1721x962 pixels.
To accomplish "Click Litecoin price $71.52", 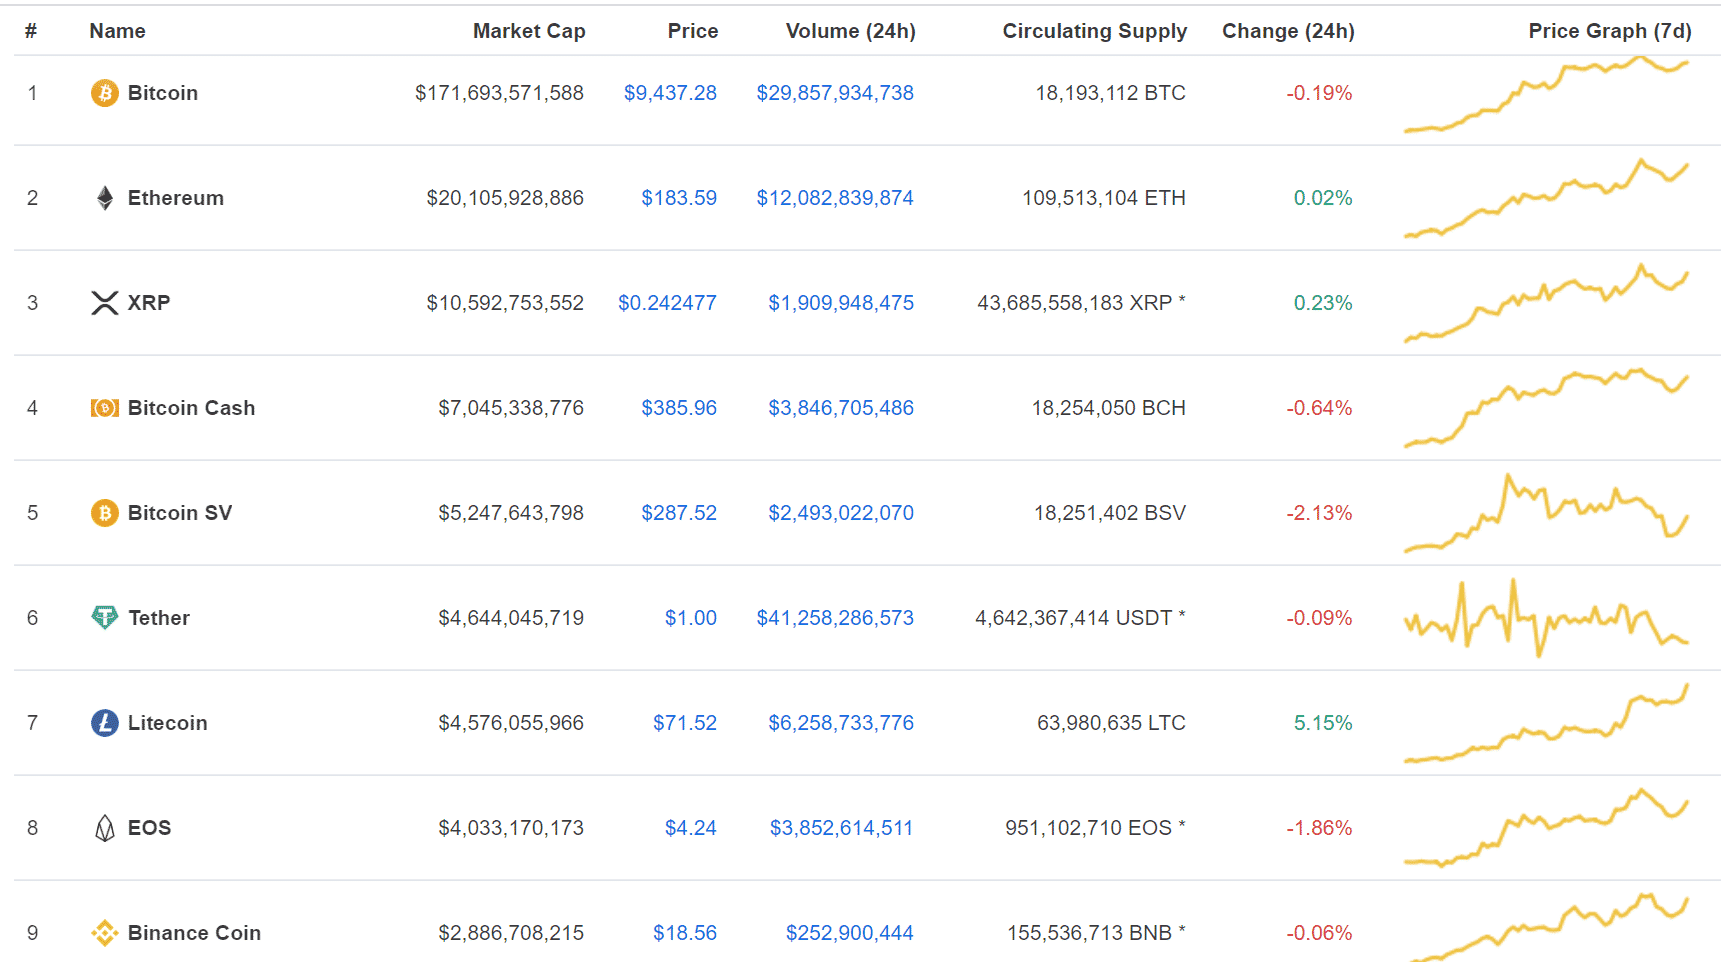I will pyautogui.click(x=685, y=723).
